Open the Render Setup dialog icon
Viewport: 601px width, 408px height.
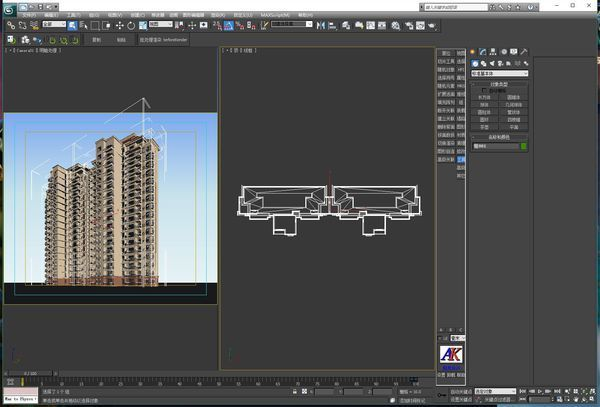(x=409, y=26)
